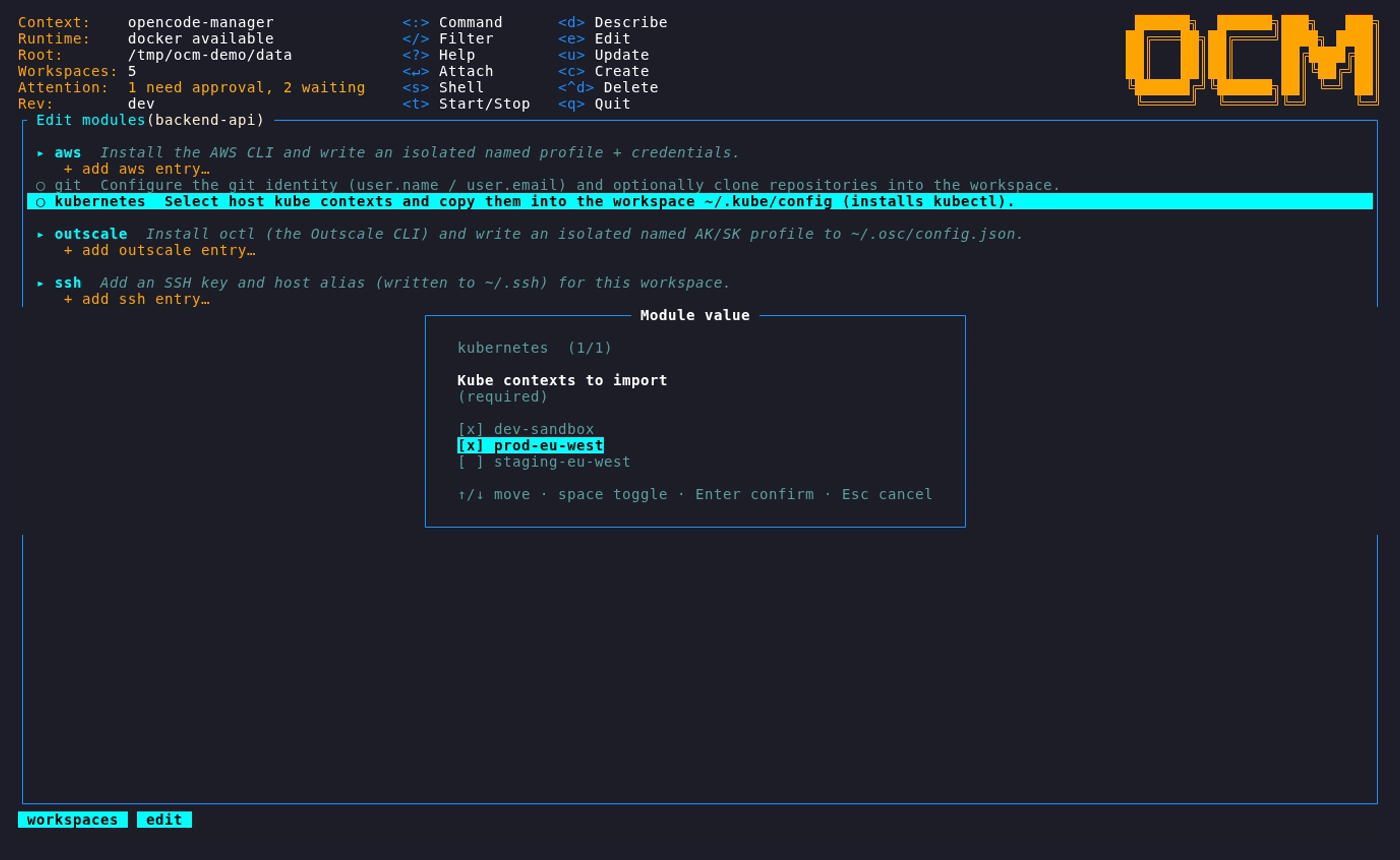Collapse the ssh module arrow
This screenshot has height=860, width=1400.
pyautogui.click(x=41, y=282)
